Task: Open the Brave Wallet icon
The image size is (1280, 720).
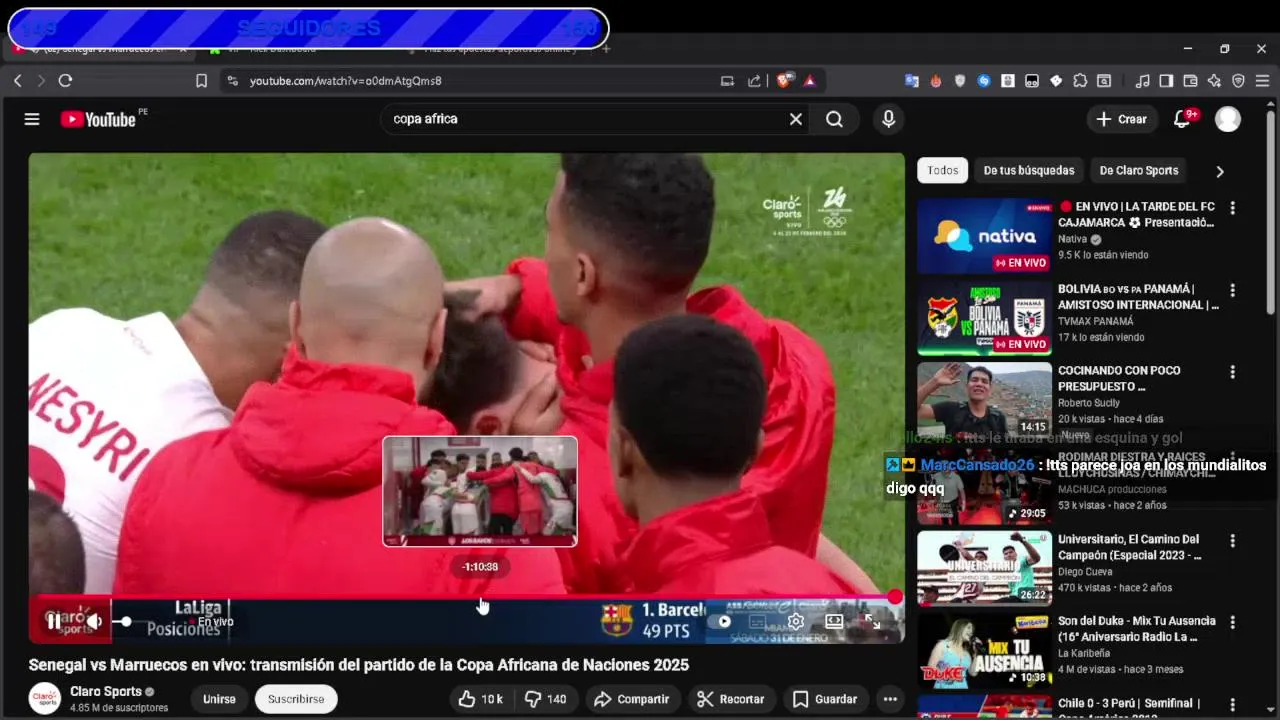Action: point(1190,81)
